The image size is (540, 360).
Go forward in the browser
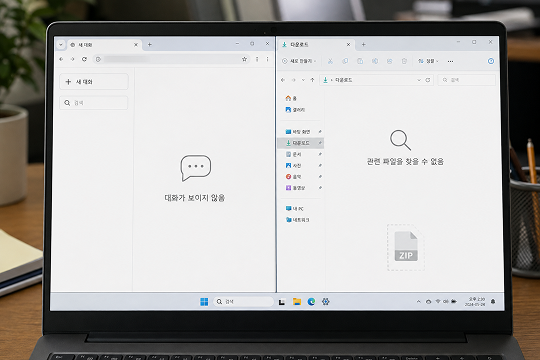pos(72,59)
